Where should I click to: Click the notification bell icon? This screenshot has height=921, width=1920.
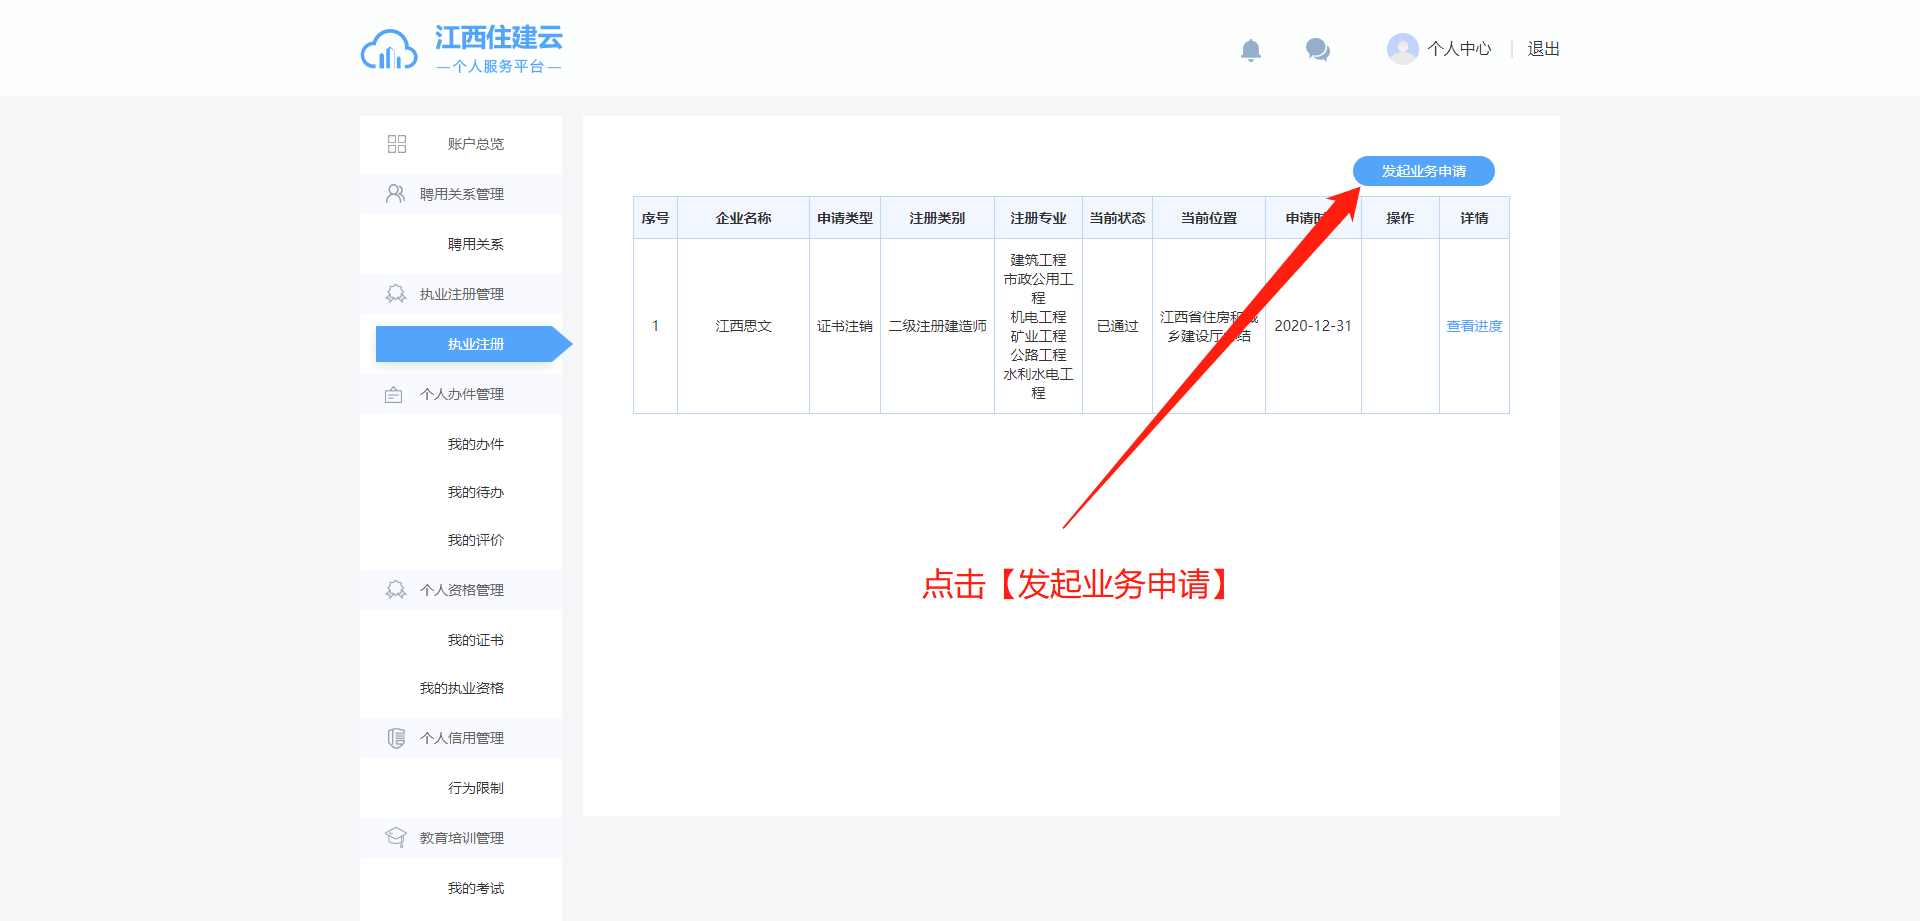1250,50
